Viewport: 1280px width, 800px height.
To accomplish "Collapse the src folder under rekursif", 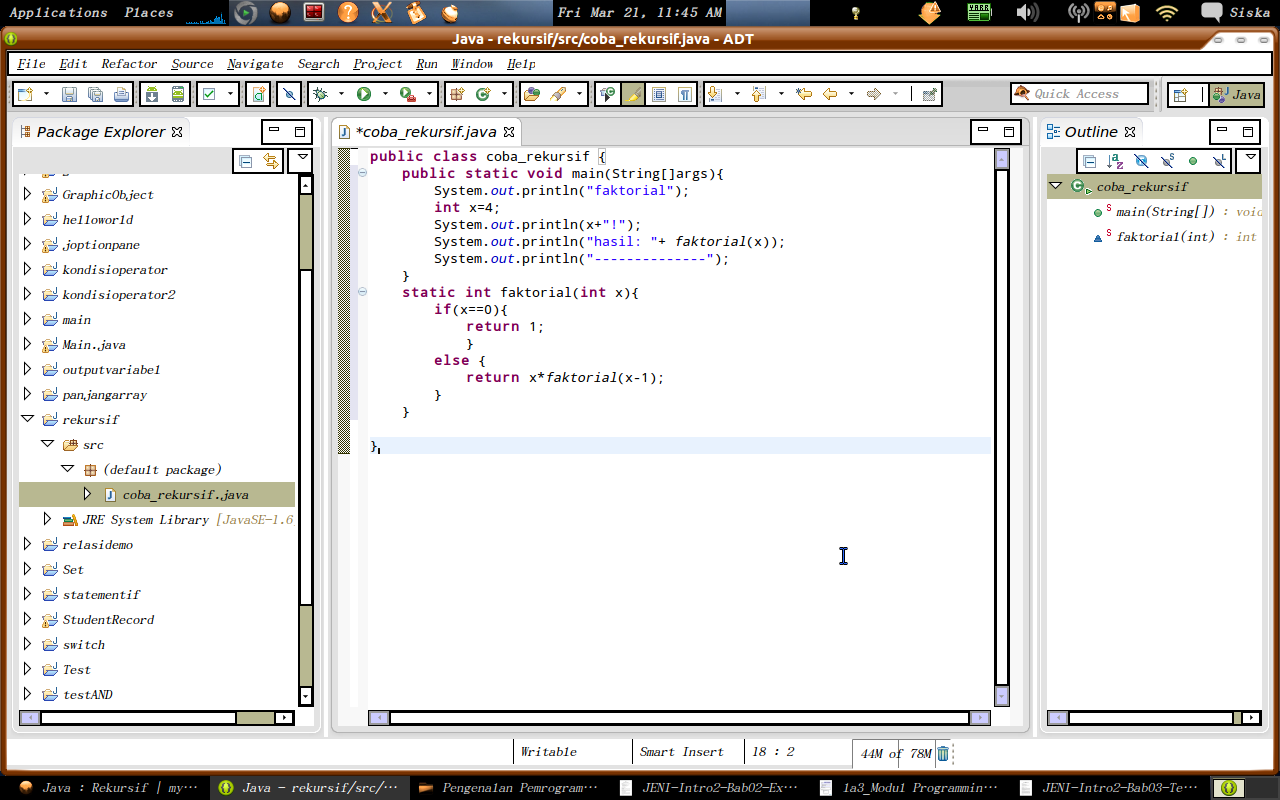I will [x=45, y=444].
